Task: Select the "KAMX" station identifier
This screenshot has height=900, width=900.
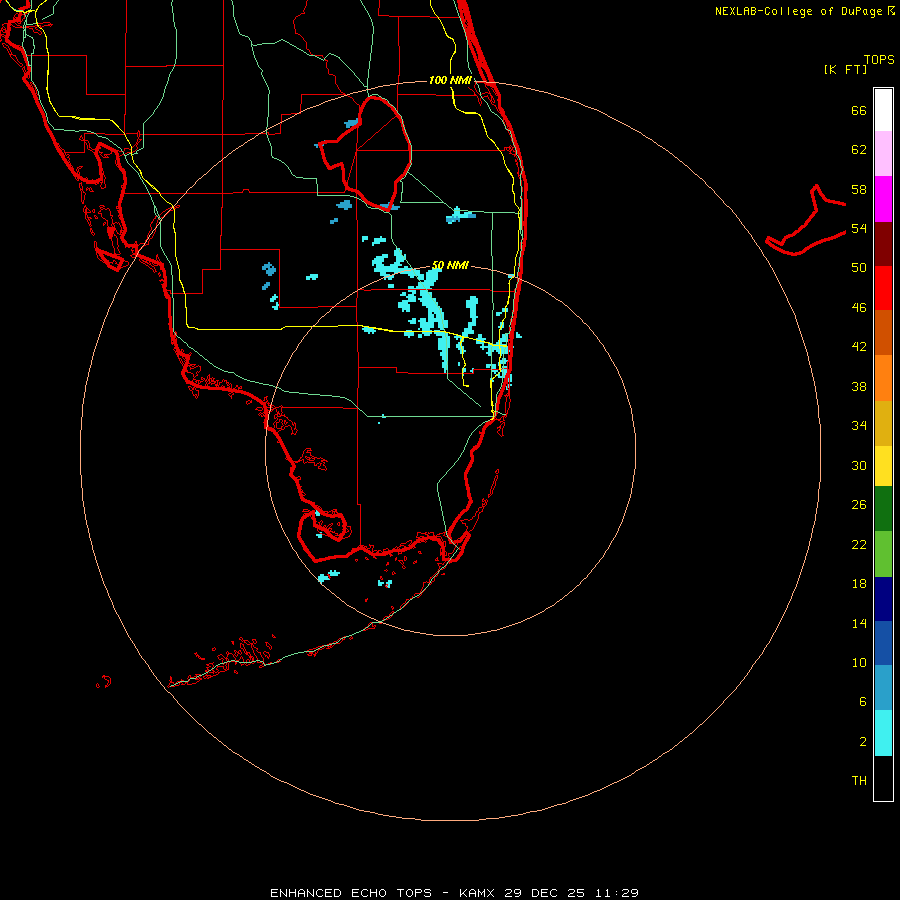Action: (x=478, y=893)
